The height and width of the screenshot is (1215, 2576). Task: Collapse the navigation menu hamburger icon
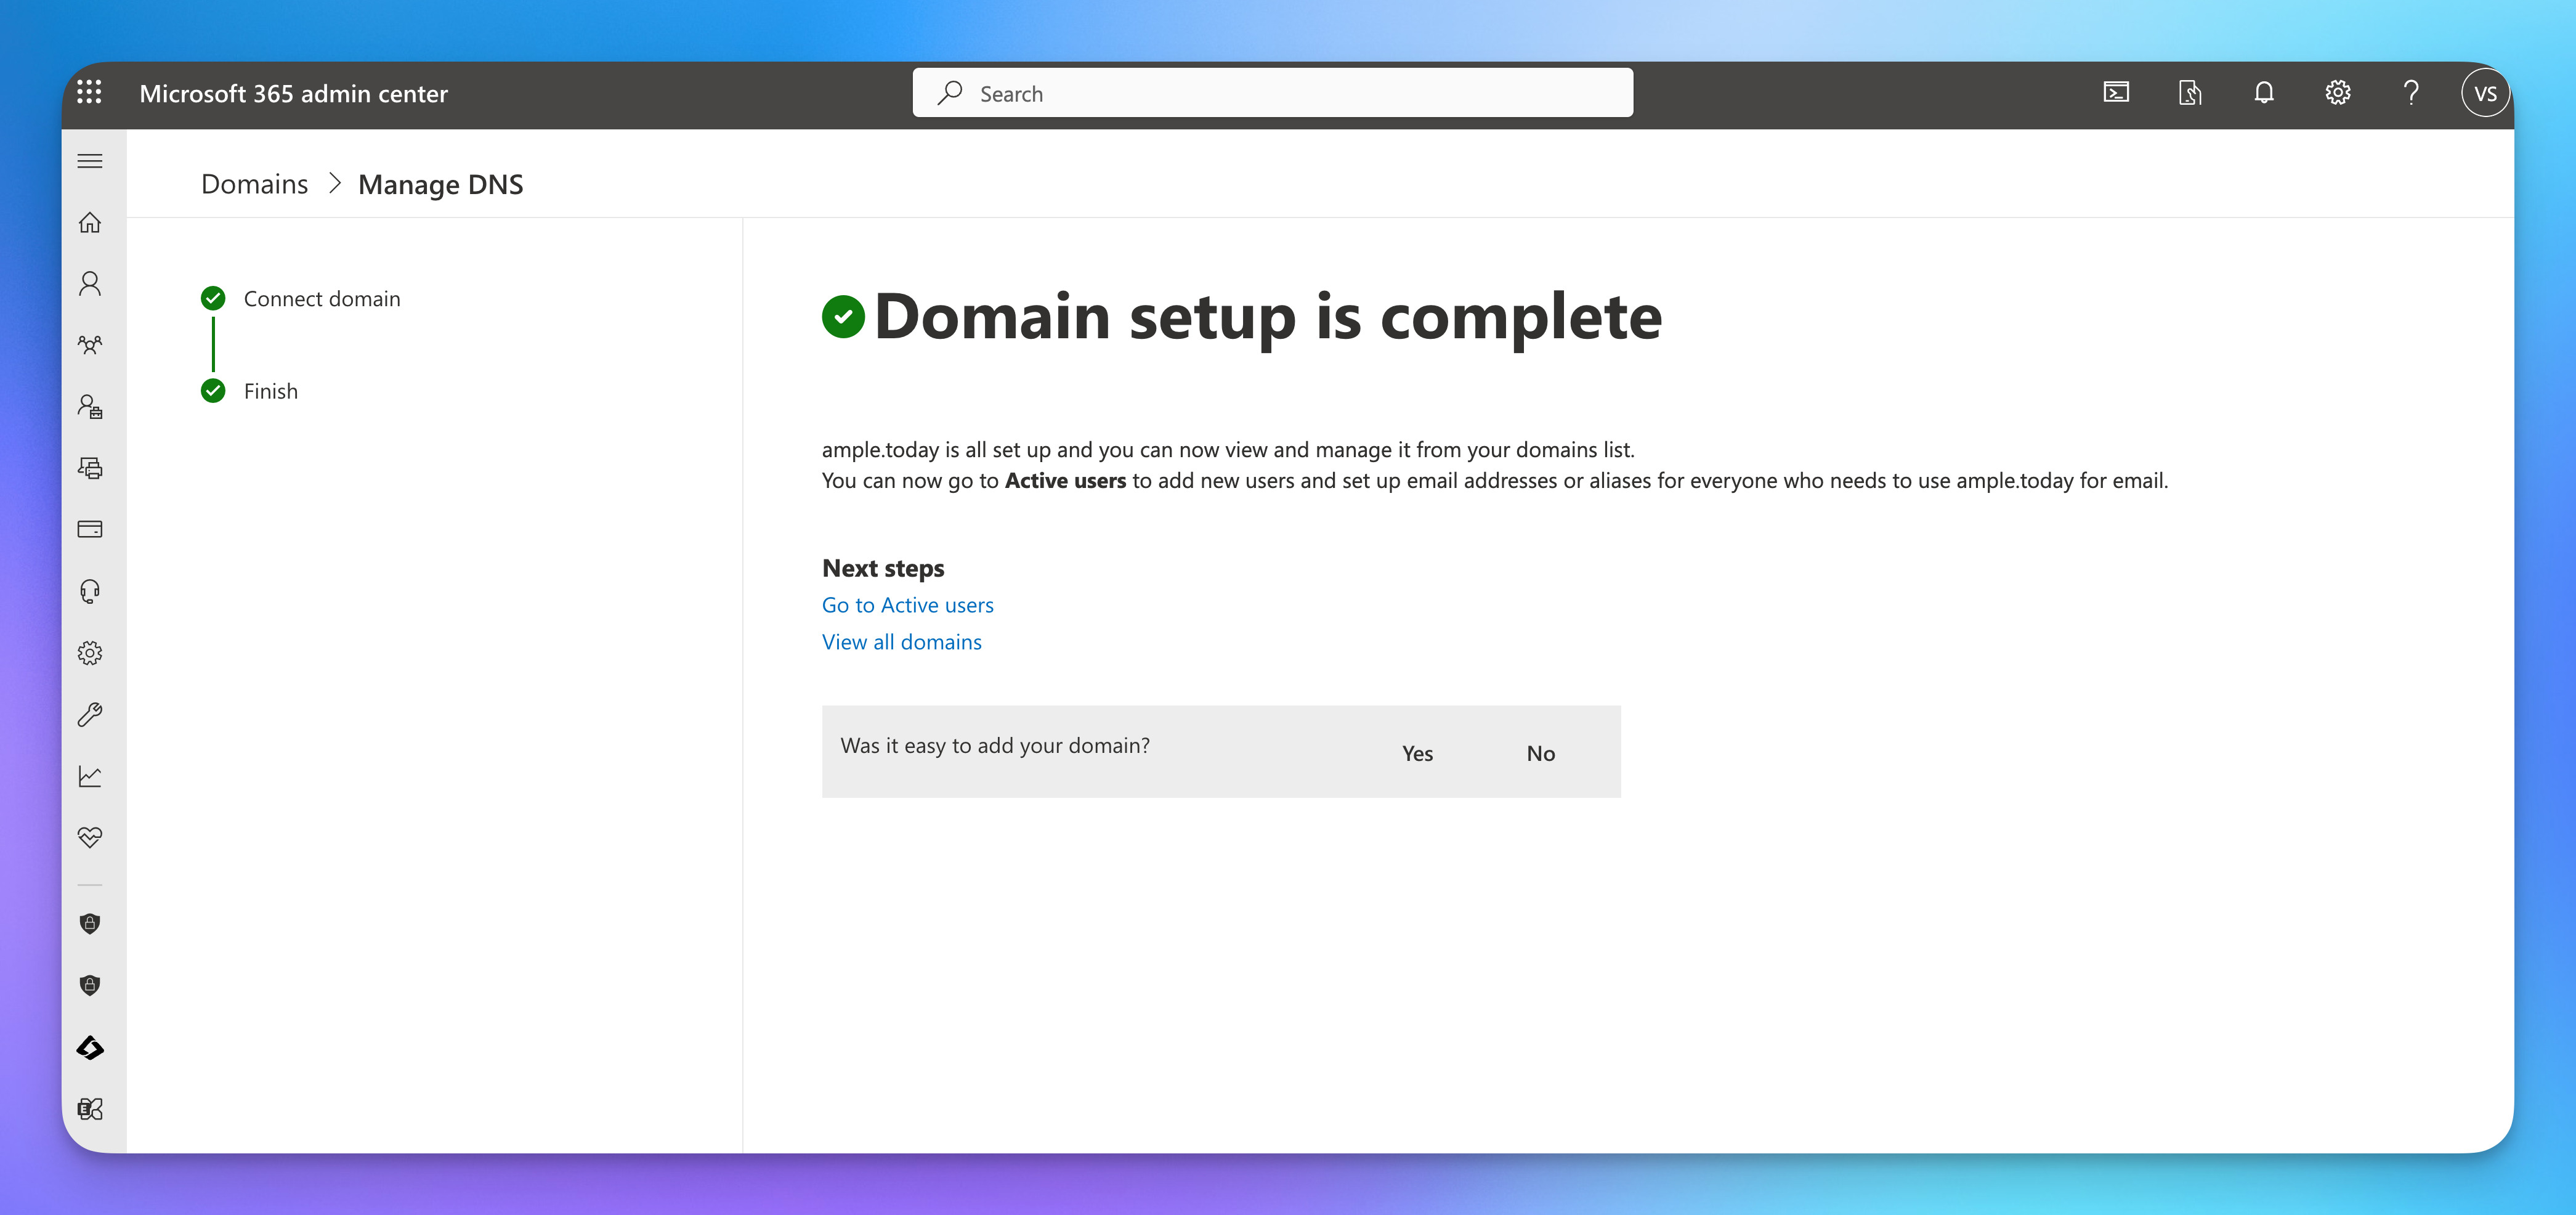90,161
